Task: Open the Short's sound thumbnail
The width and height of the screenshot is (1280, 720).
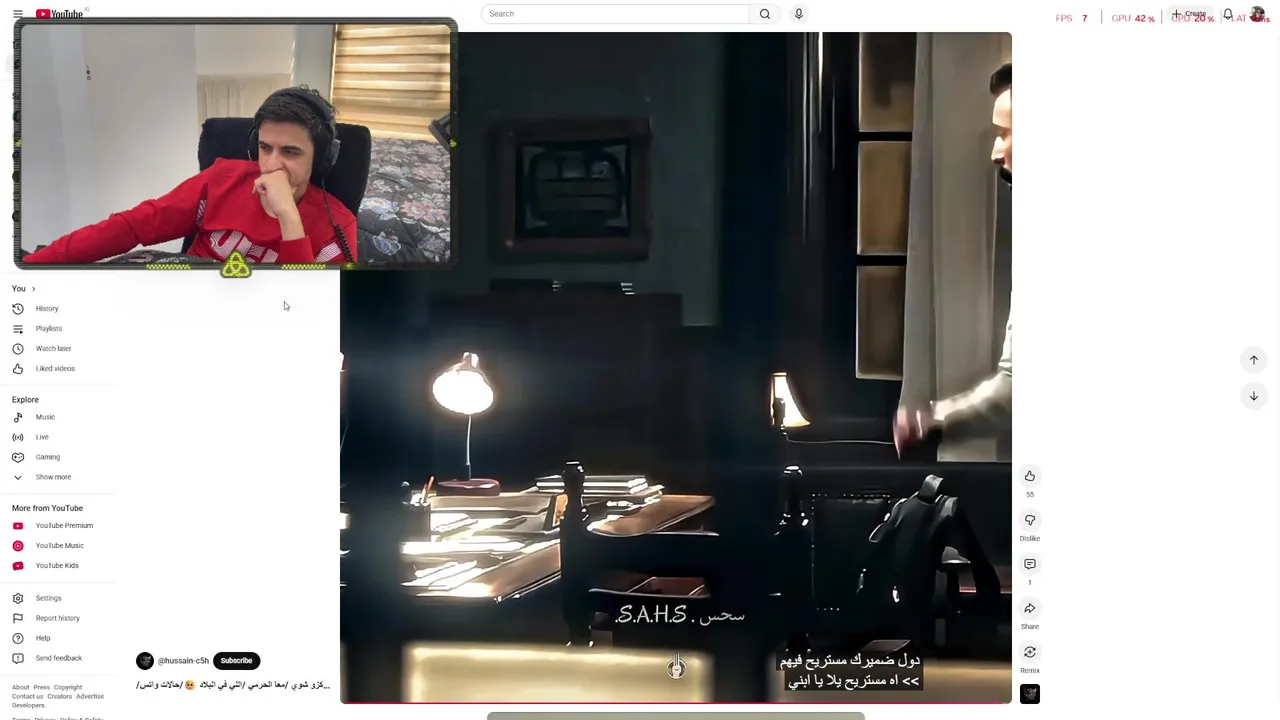Action: [x=1029, y=694]
